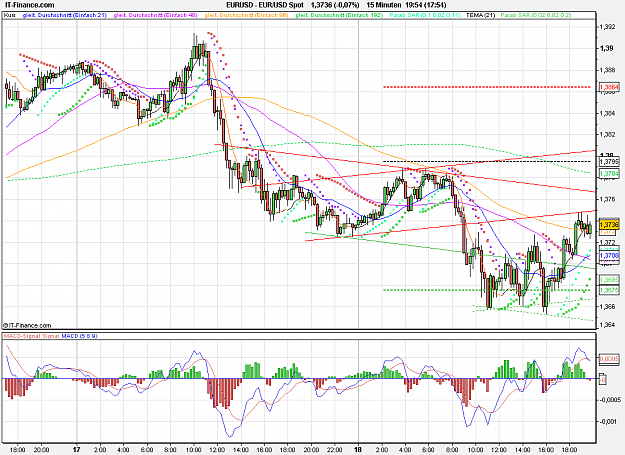Image resolution: width=625 pixels, height=455 pixels.
Task: Click the date 17 on time axis
Action: 77,450
